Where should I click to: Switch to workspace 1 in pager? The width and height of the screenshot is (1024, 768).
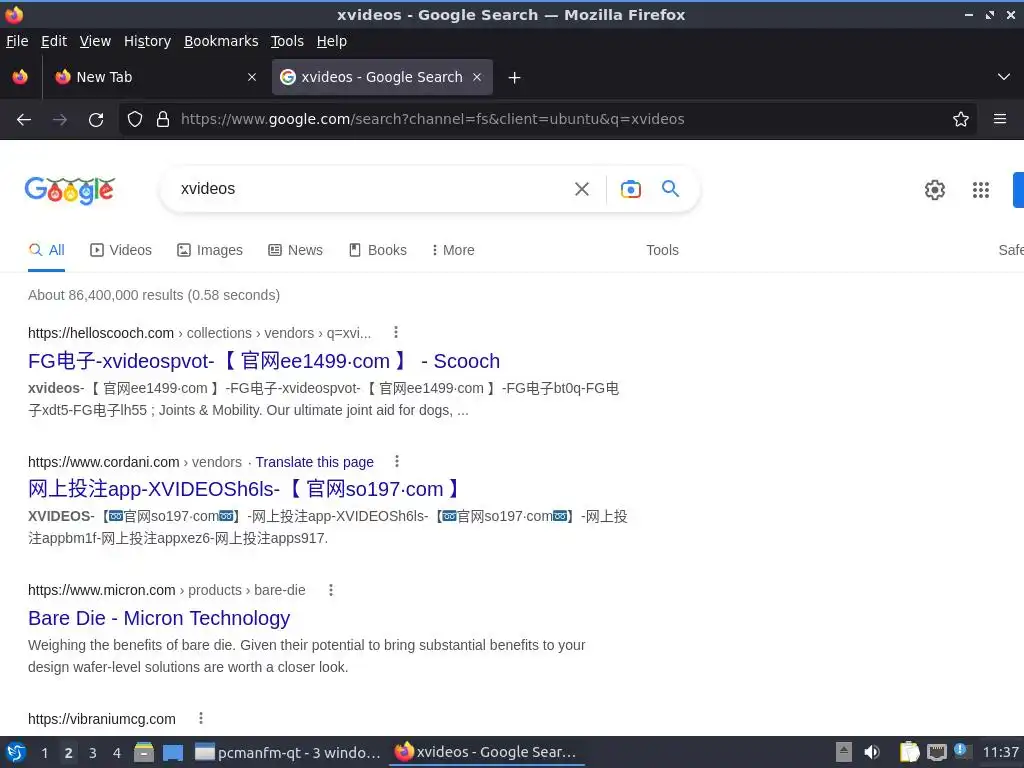44,753
